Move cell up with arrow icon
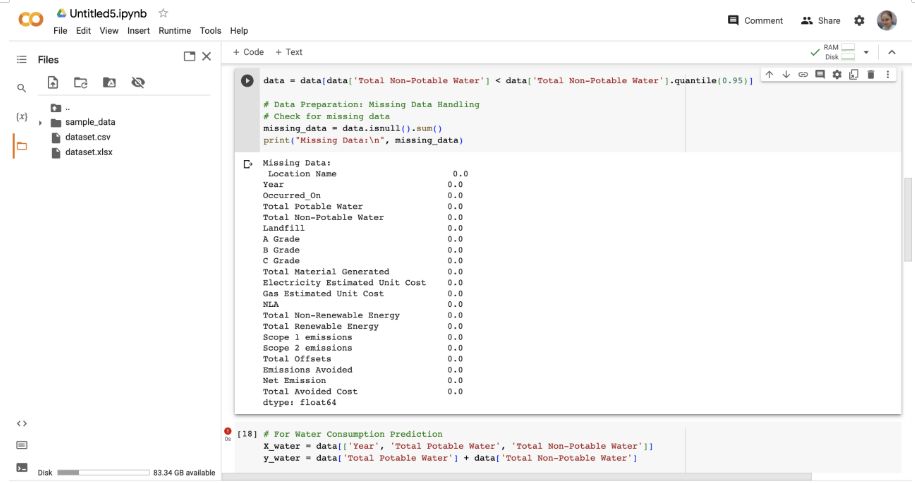Image resolution: width=915 pixels, height=483 pixels. click(x=769, y=75)
